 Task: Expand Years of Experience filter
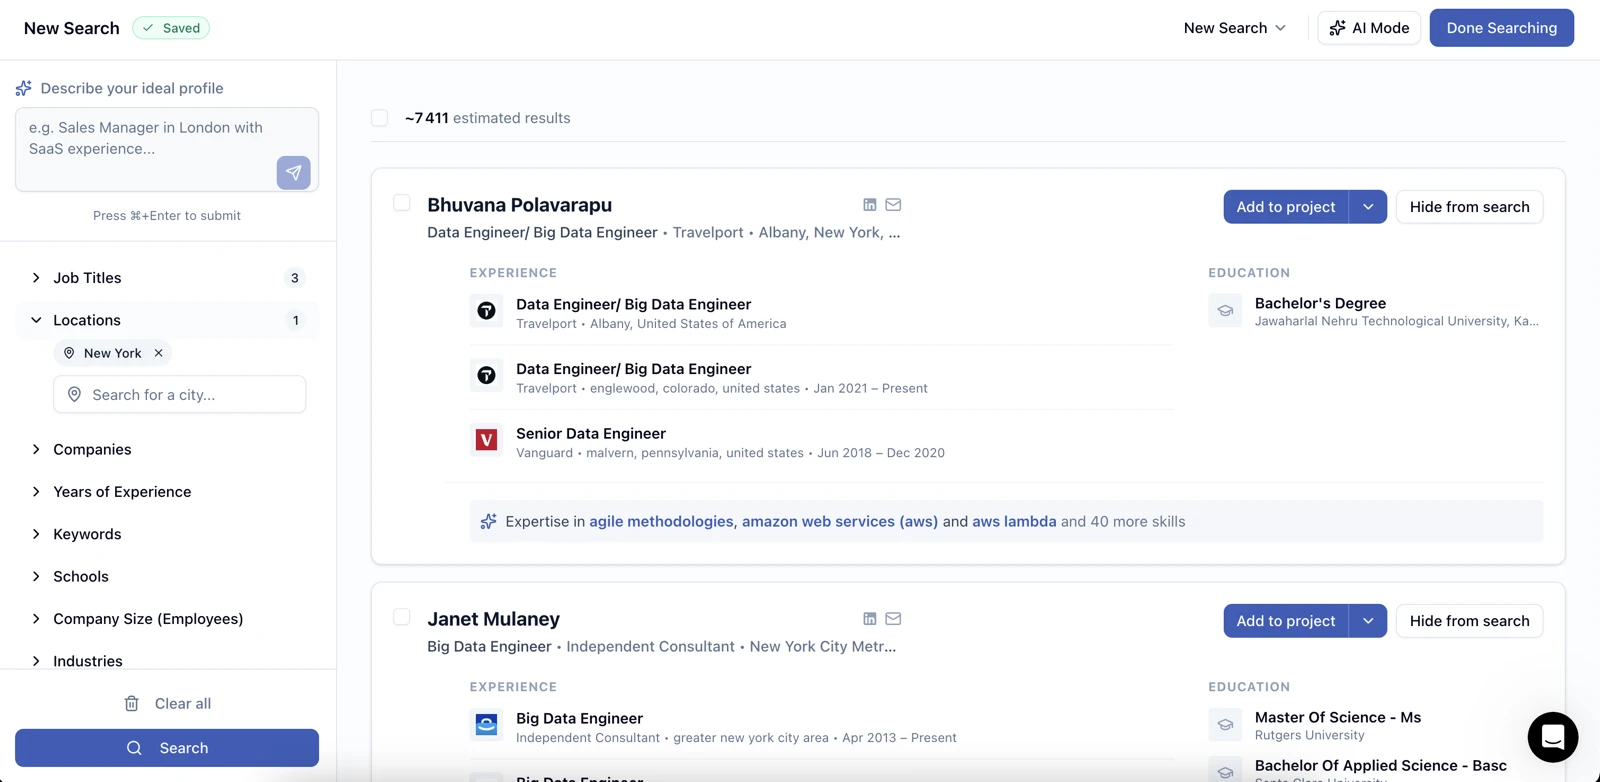[167, 492]
